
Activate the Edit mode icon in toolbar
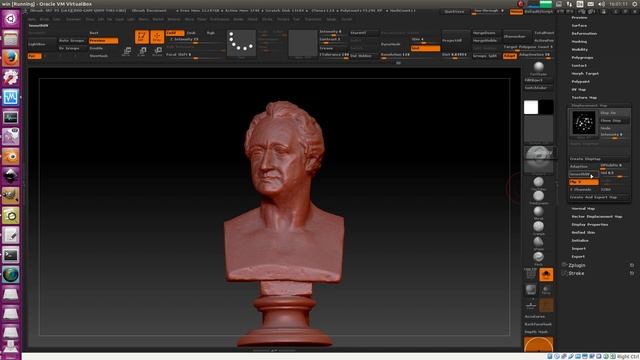142,37
